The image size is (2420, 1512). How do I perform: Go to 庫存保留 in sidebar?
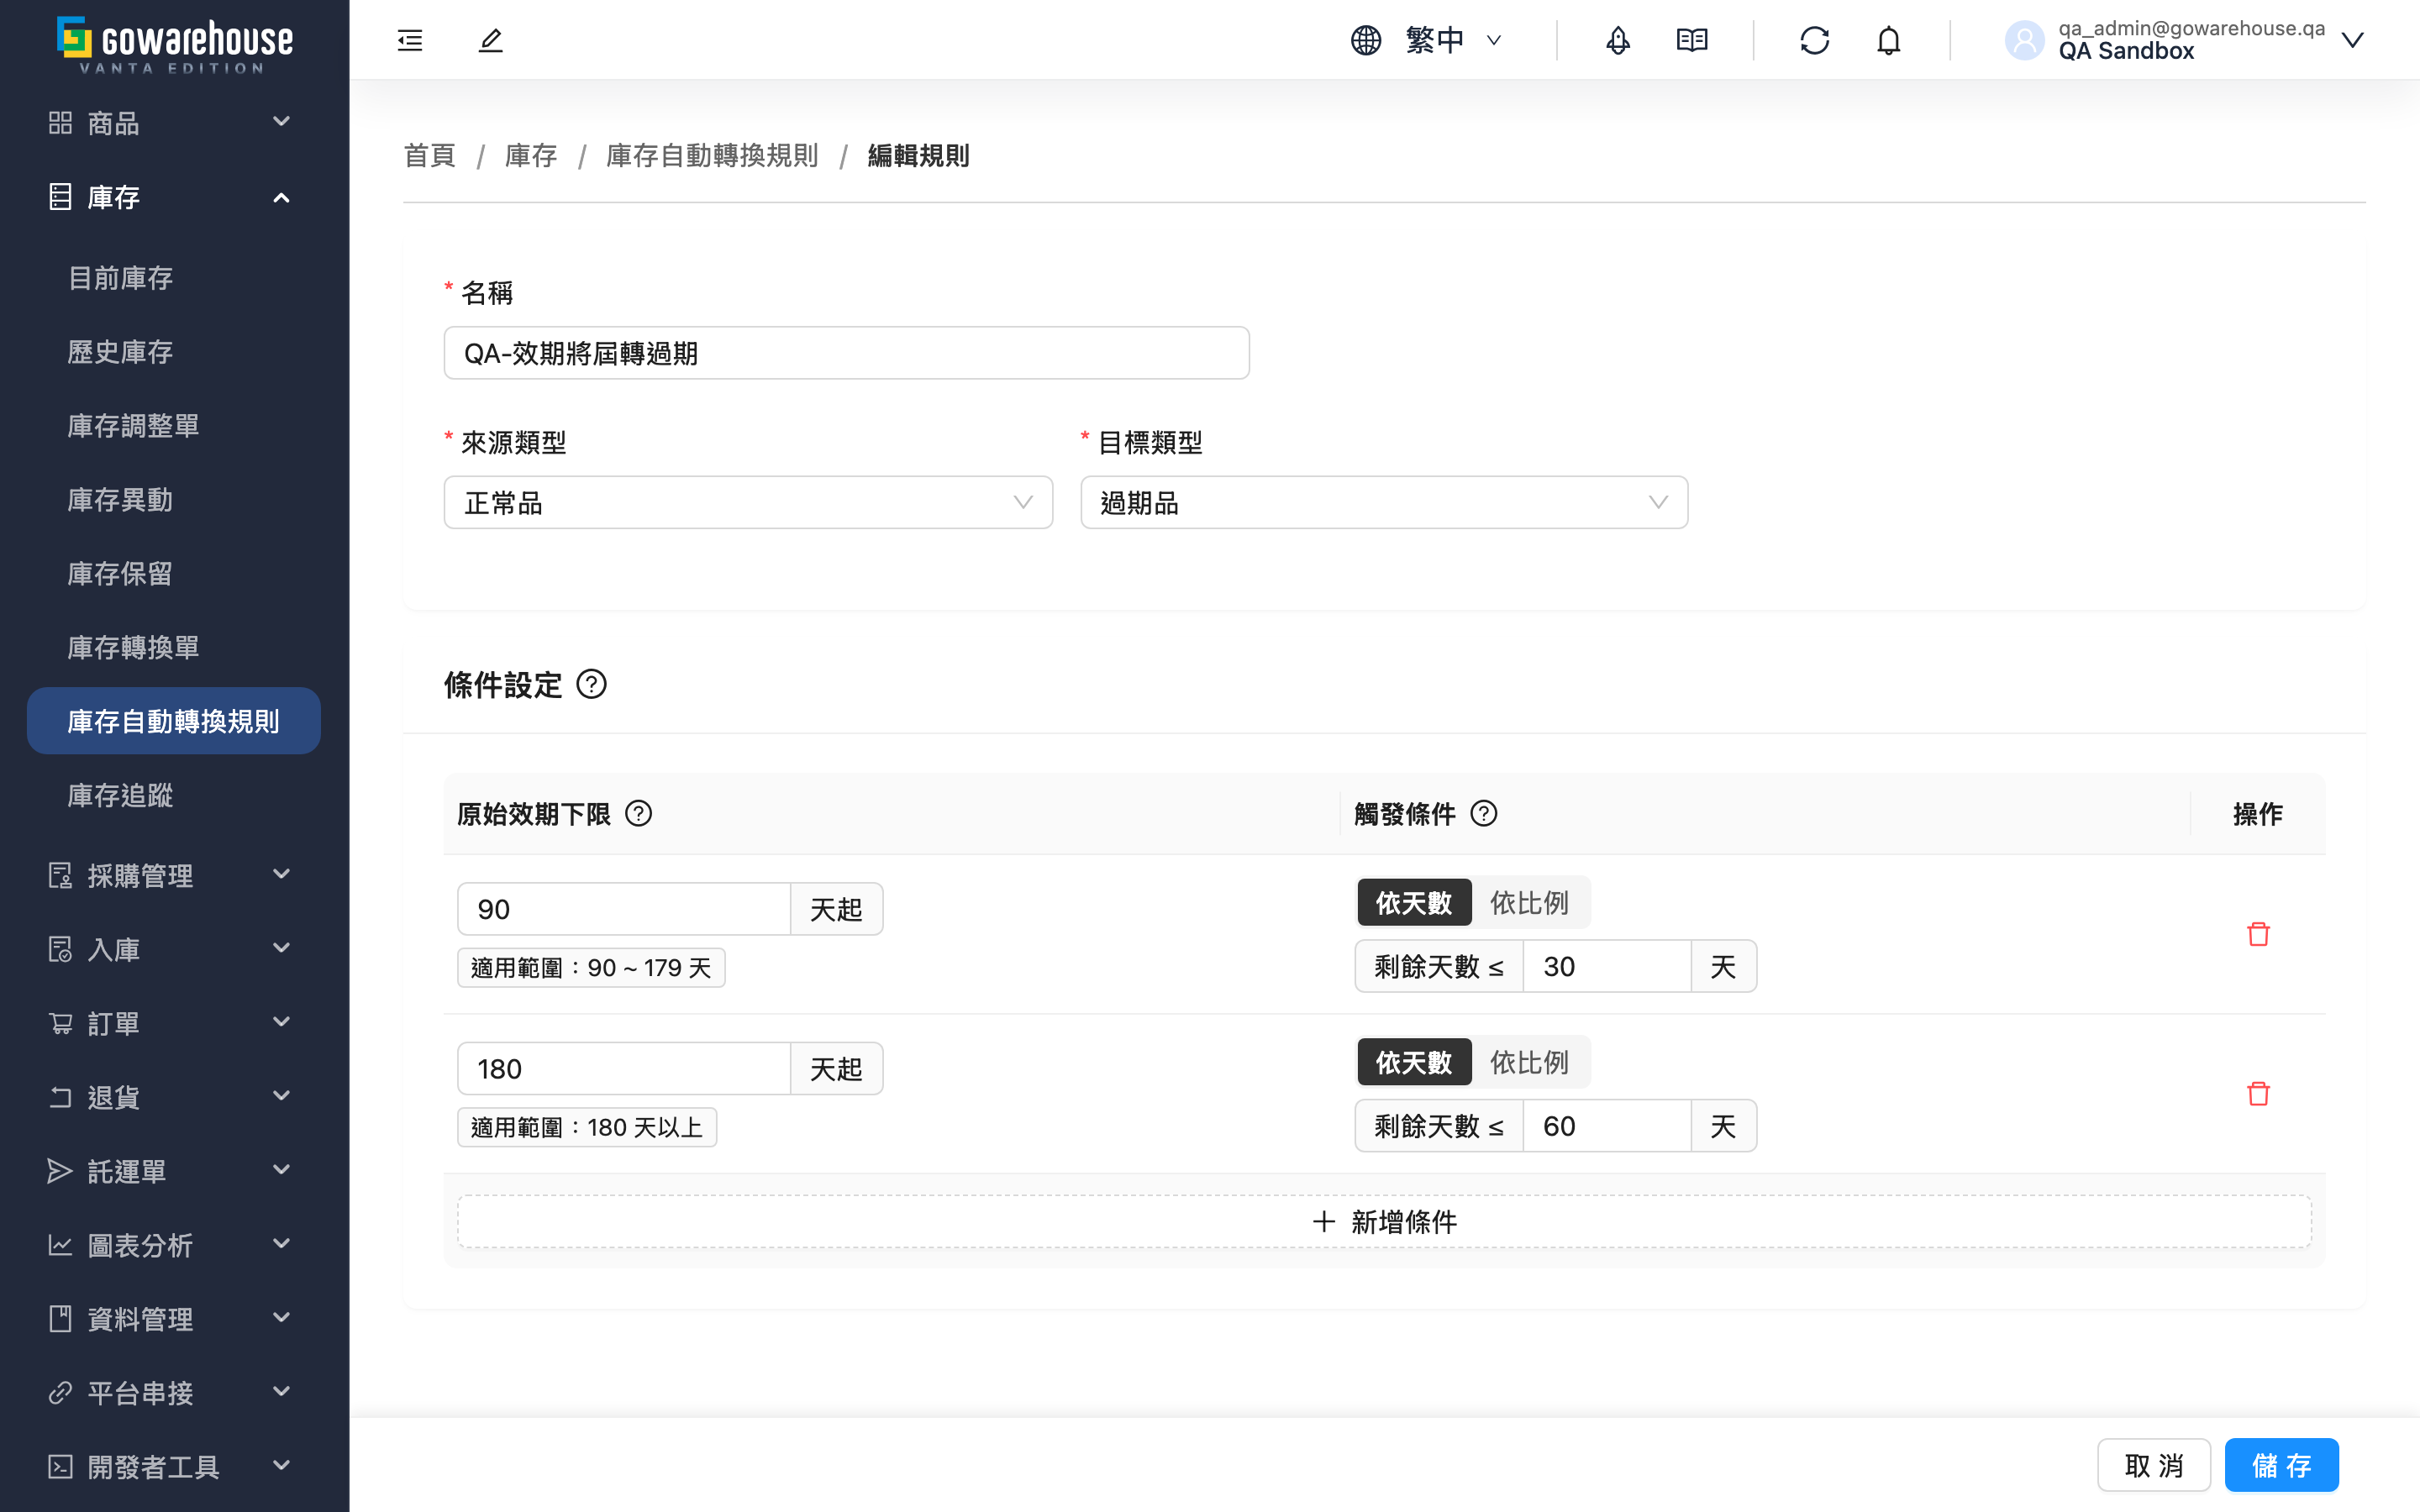[120, 573]
